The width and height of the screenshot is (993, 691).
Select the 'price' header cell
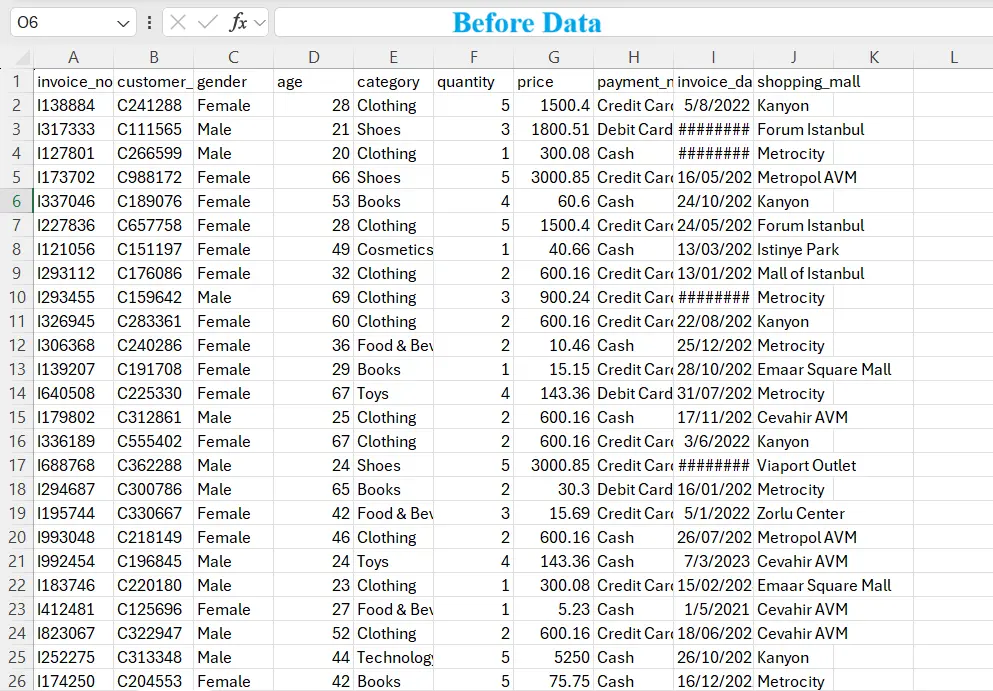point(553,82)
